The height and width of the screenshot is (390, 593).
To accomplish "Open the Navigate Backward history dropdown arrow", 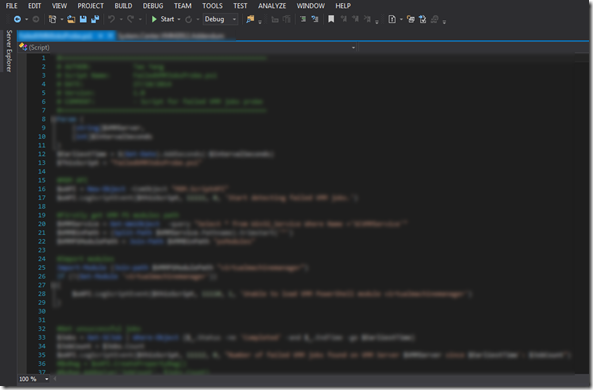I will [x=26, y=19].
